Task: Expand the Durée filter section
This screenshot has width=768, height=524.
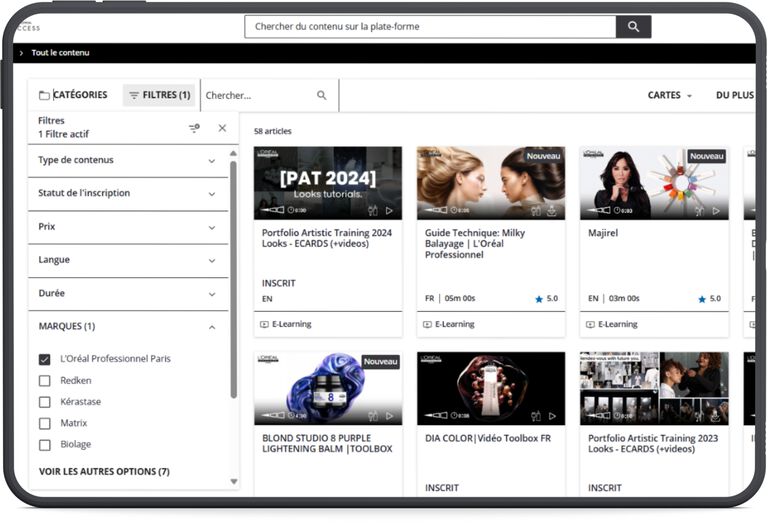Action: tap(128, 293)
